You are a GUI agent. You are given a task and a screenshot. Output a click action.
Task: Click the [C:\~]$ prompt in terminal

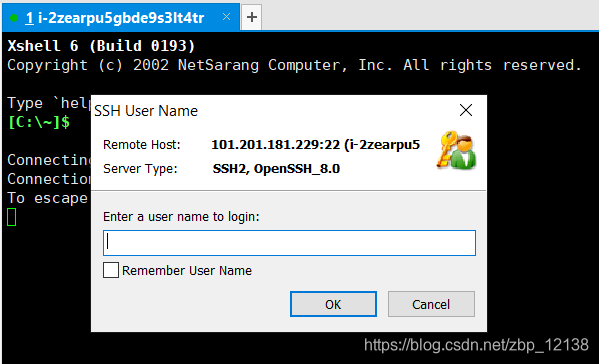(39, 123)
